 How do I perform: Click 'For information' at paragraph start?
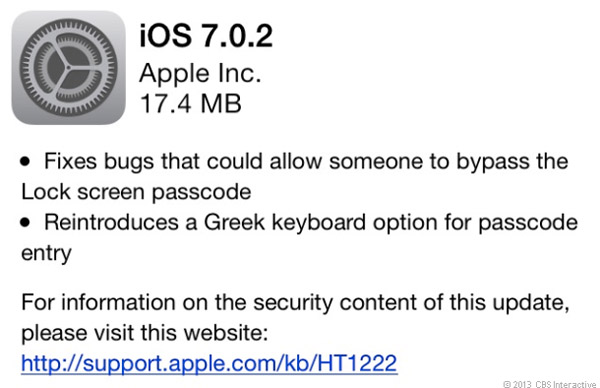(98, 302)
